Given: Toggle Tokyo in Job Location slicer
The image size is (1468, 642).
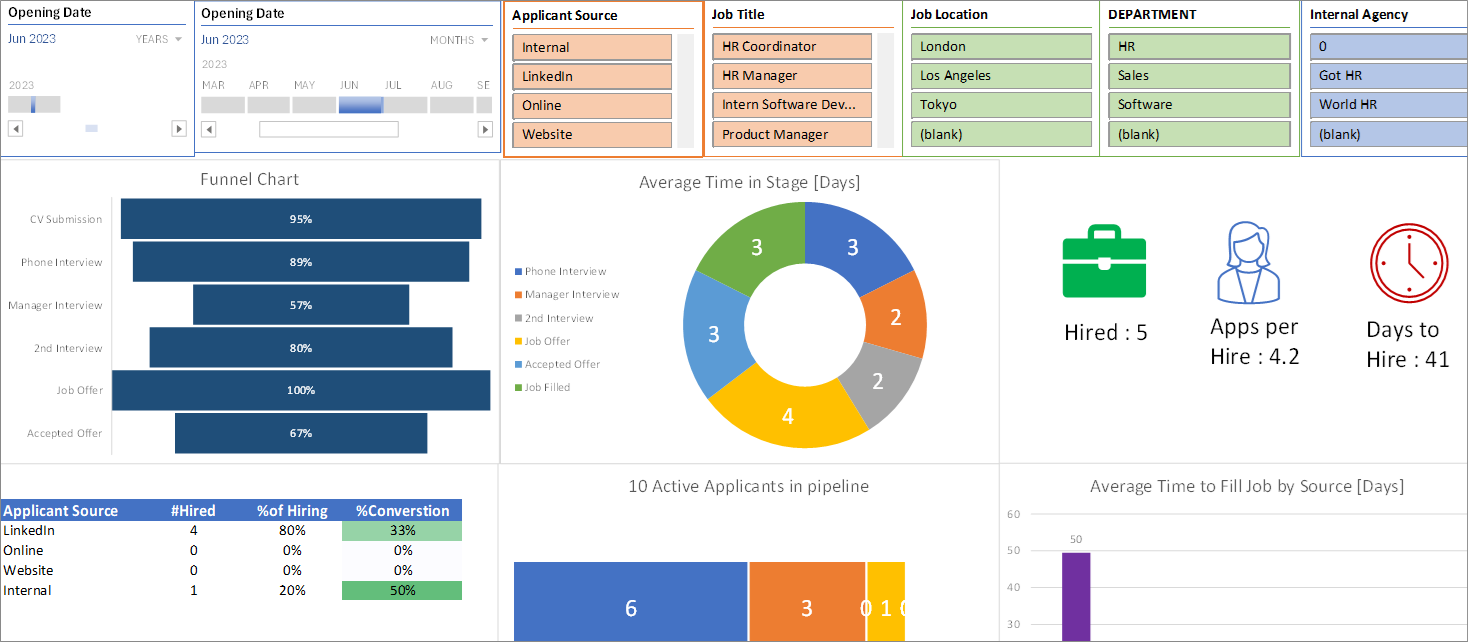Looking at the screenshot, I should pyautogui.click(x=1001, y=104).
